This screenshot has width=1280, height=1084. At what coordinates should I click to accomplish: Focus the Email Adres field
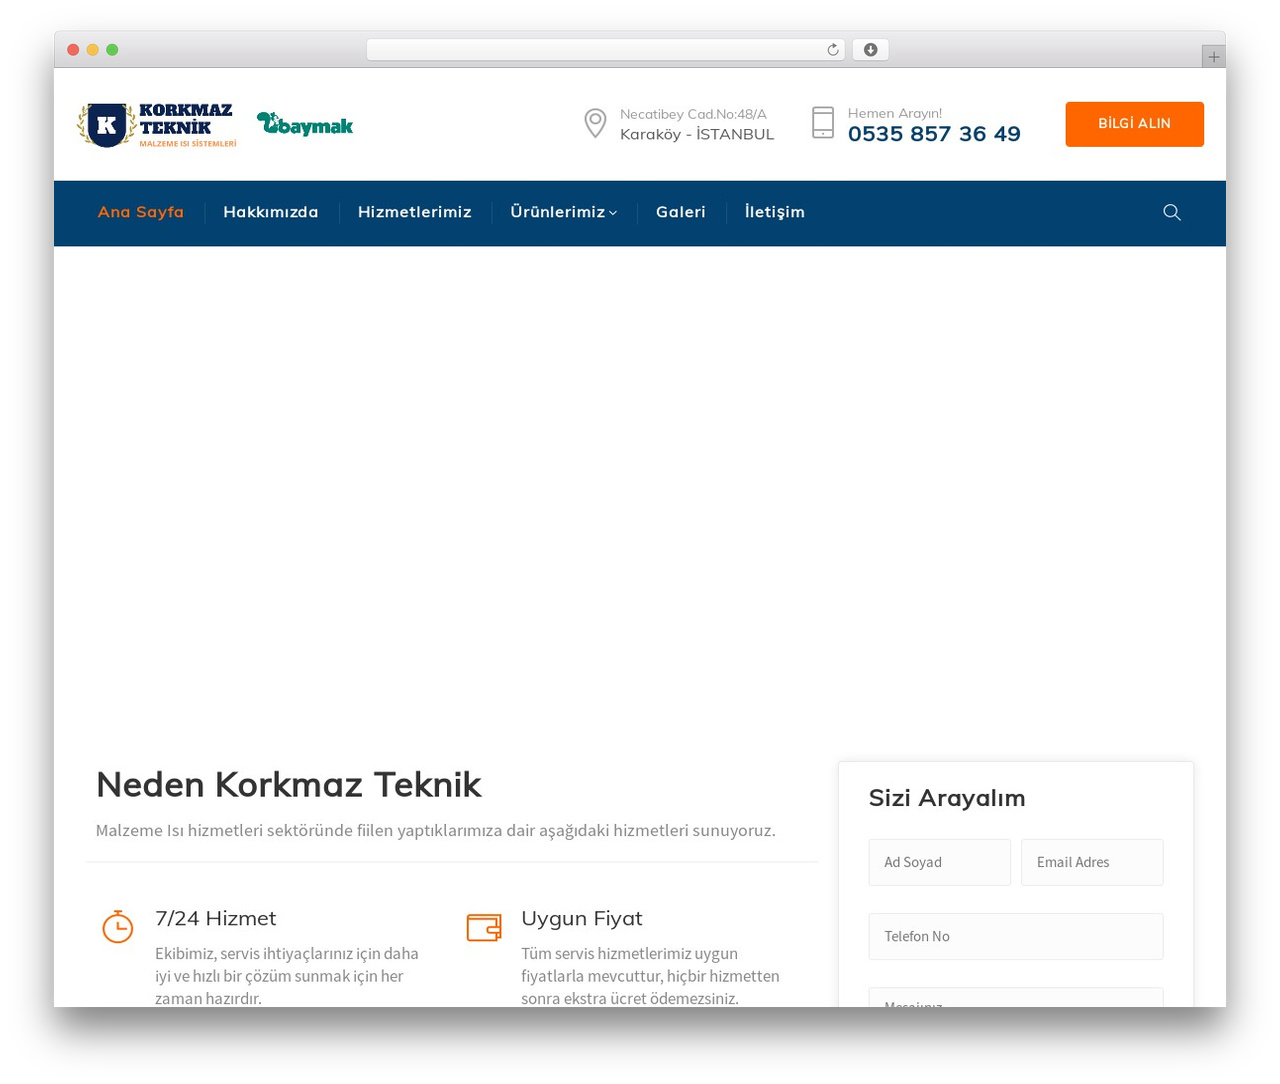point(1092,862)
